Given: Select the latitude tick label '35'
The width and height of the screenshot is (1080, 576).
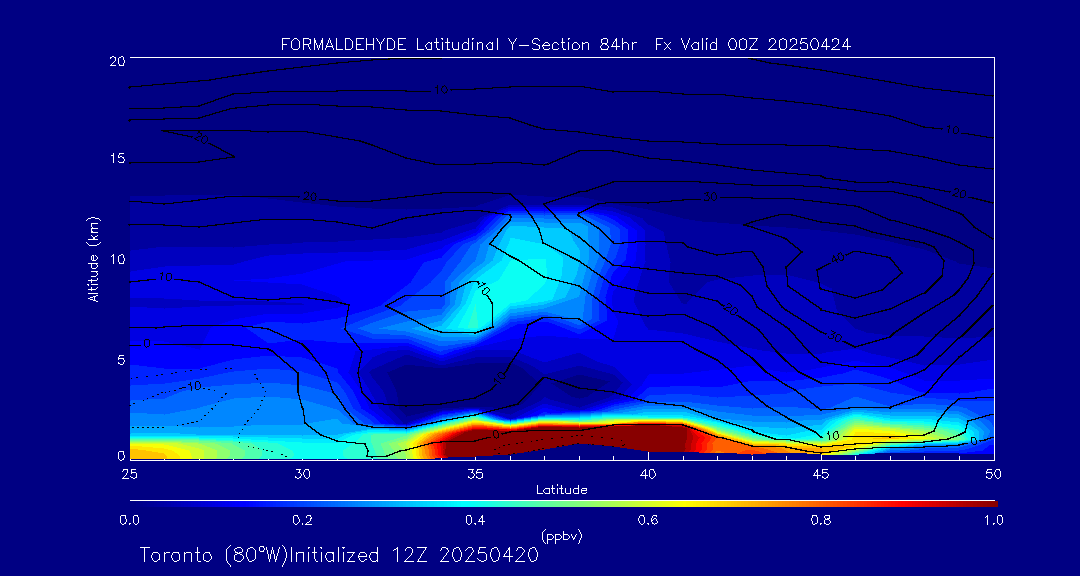Looking at the screenshot, I should 475,474.
